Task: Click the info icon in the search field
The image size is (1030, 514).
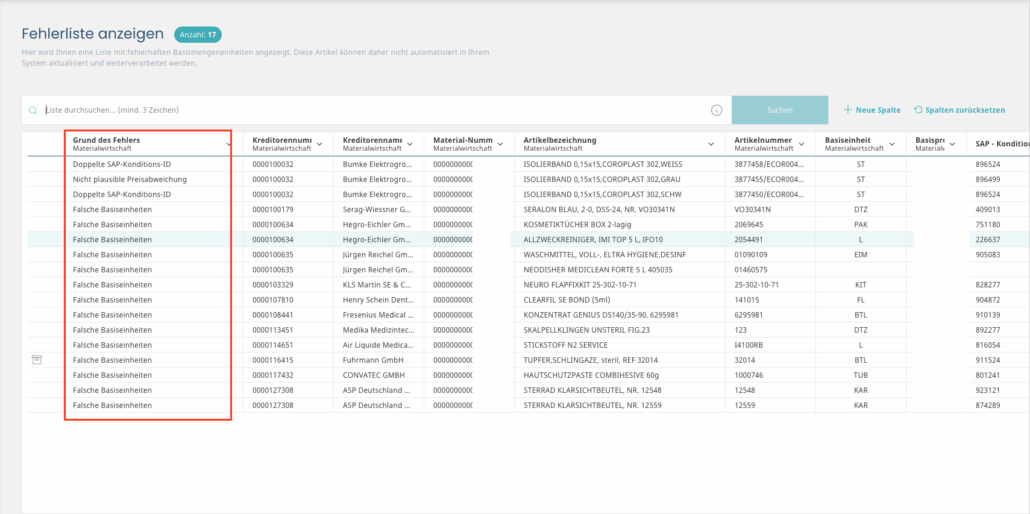Action: click(716, 110)
